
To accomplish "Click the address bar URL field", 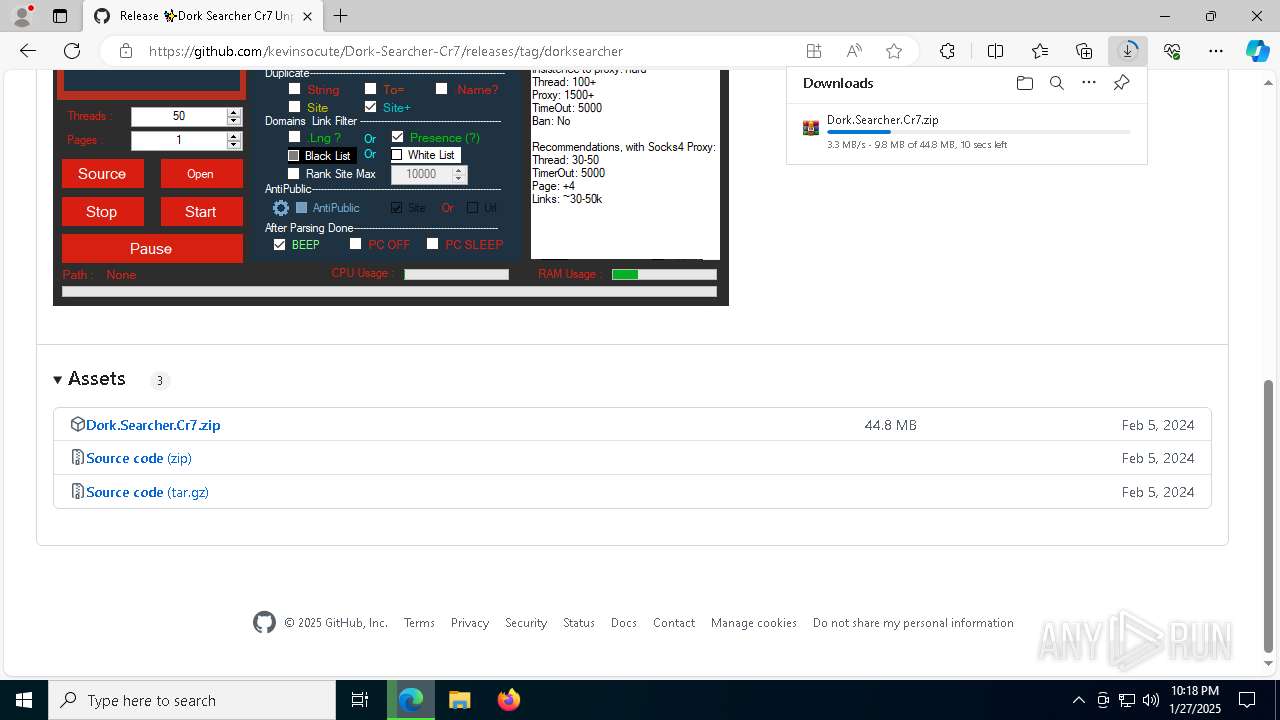I will tap(470, 51).
